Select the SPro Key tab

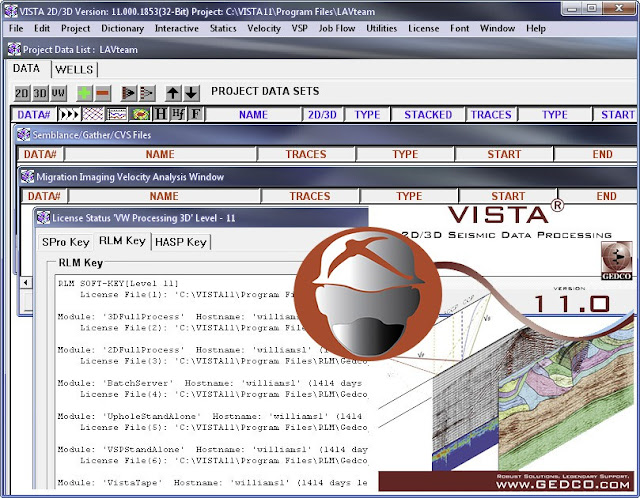click(65, 242)
